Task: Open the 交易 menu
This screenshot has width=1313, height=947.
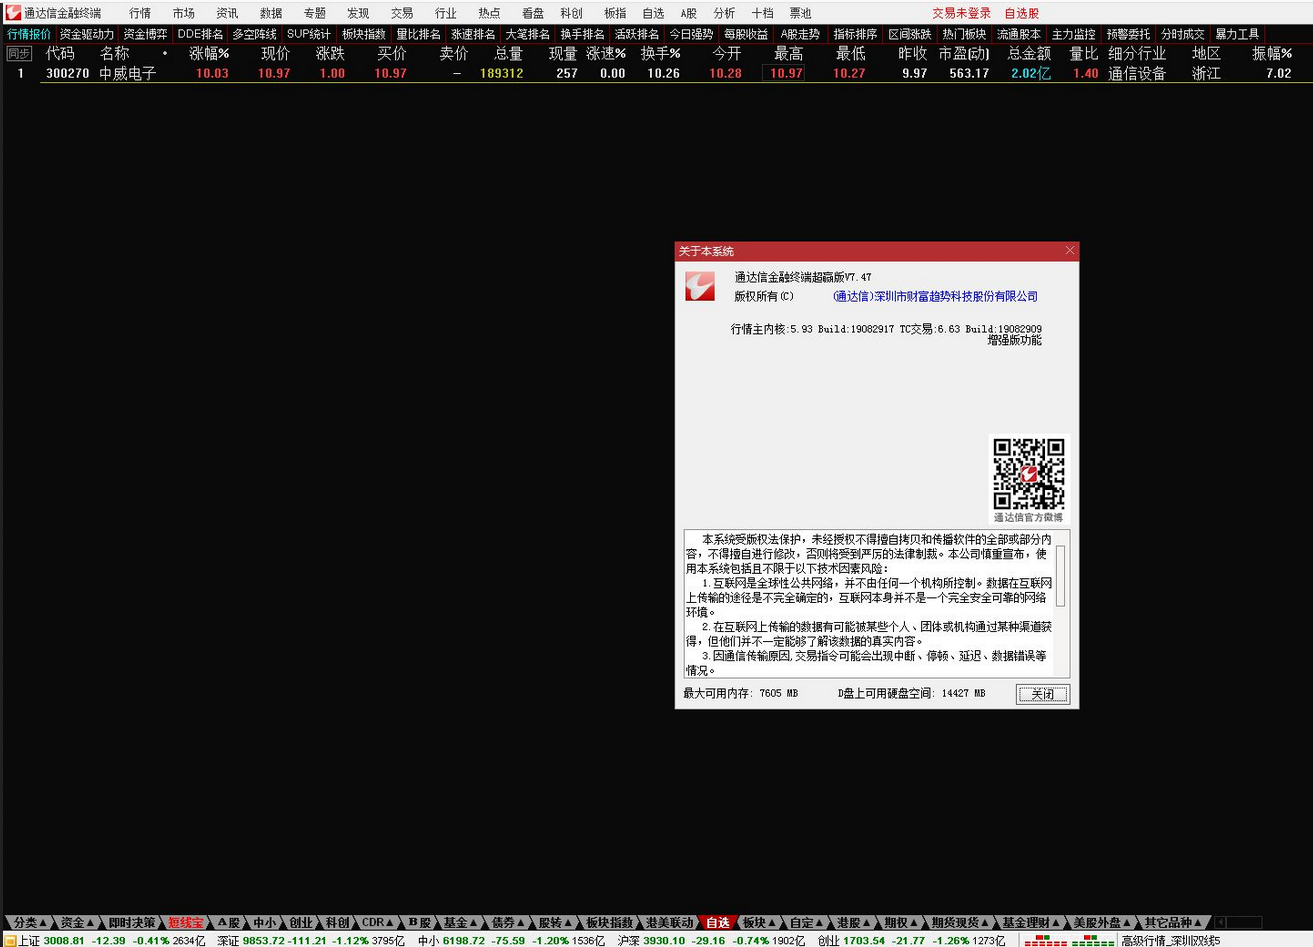Action: (402, 13)
